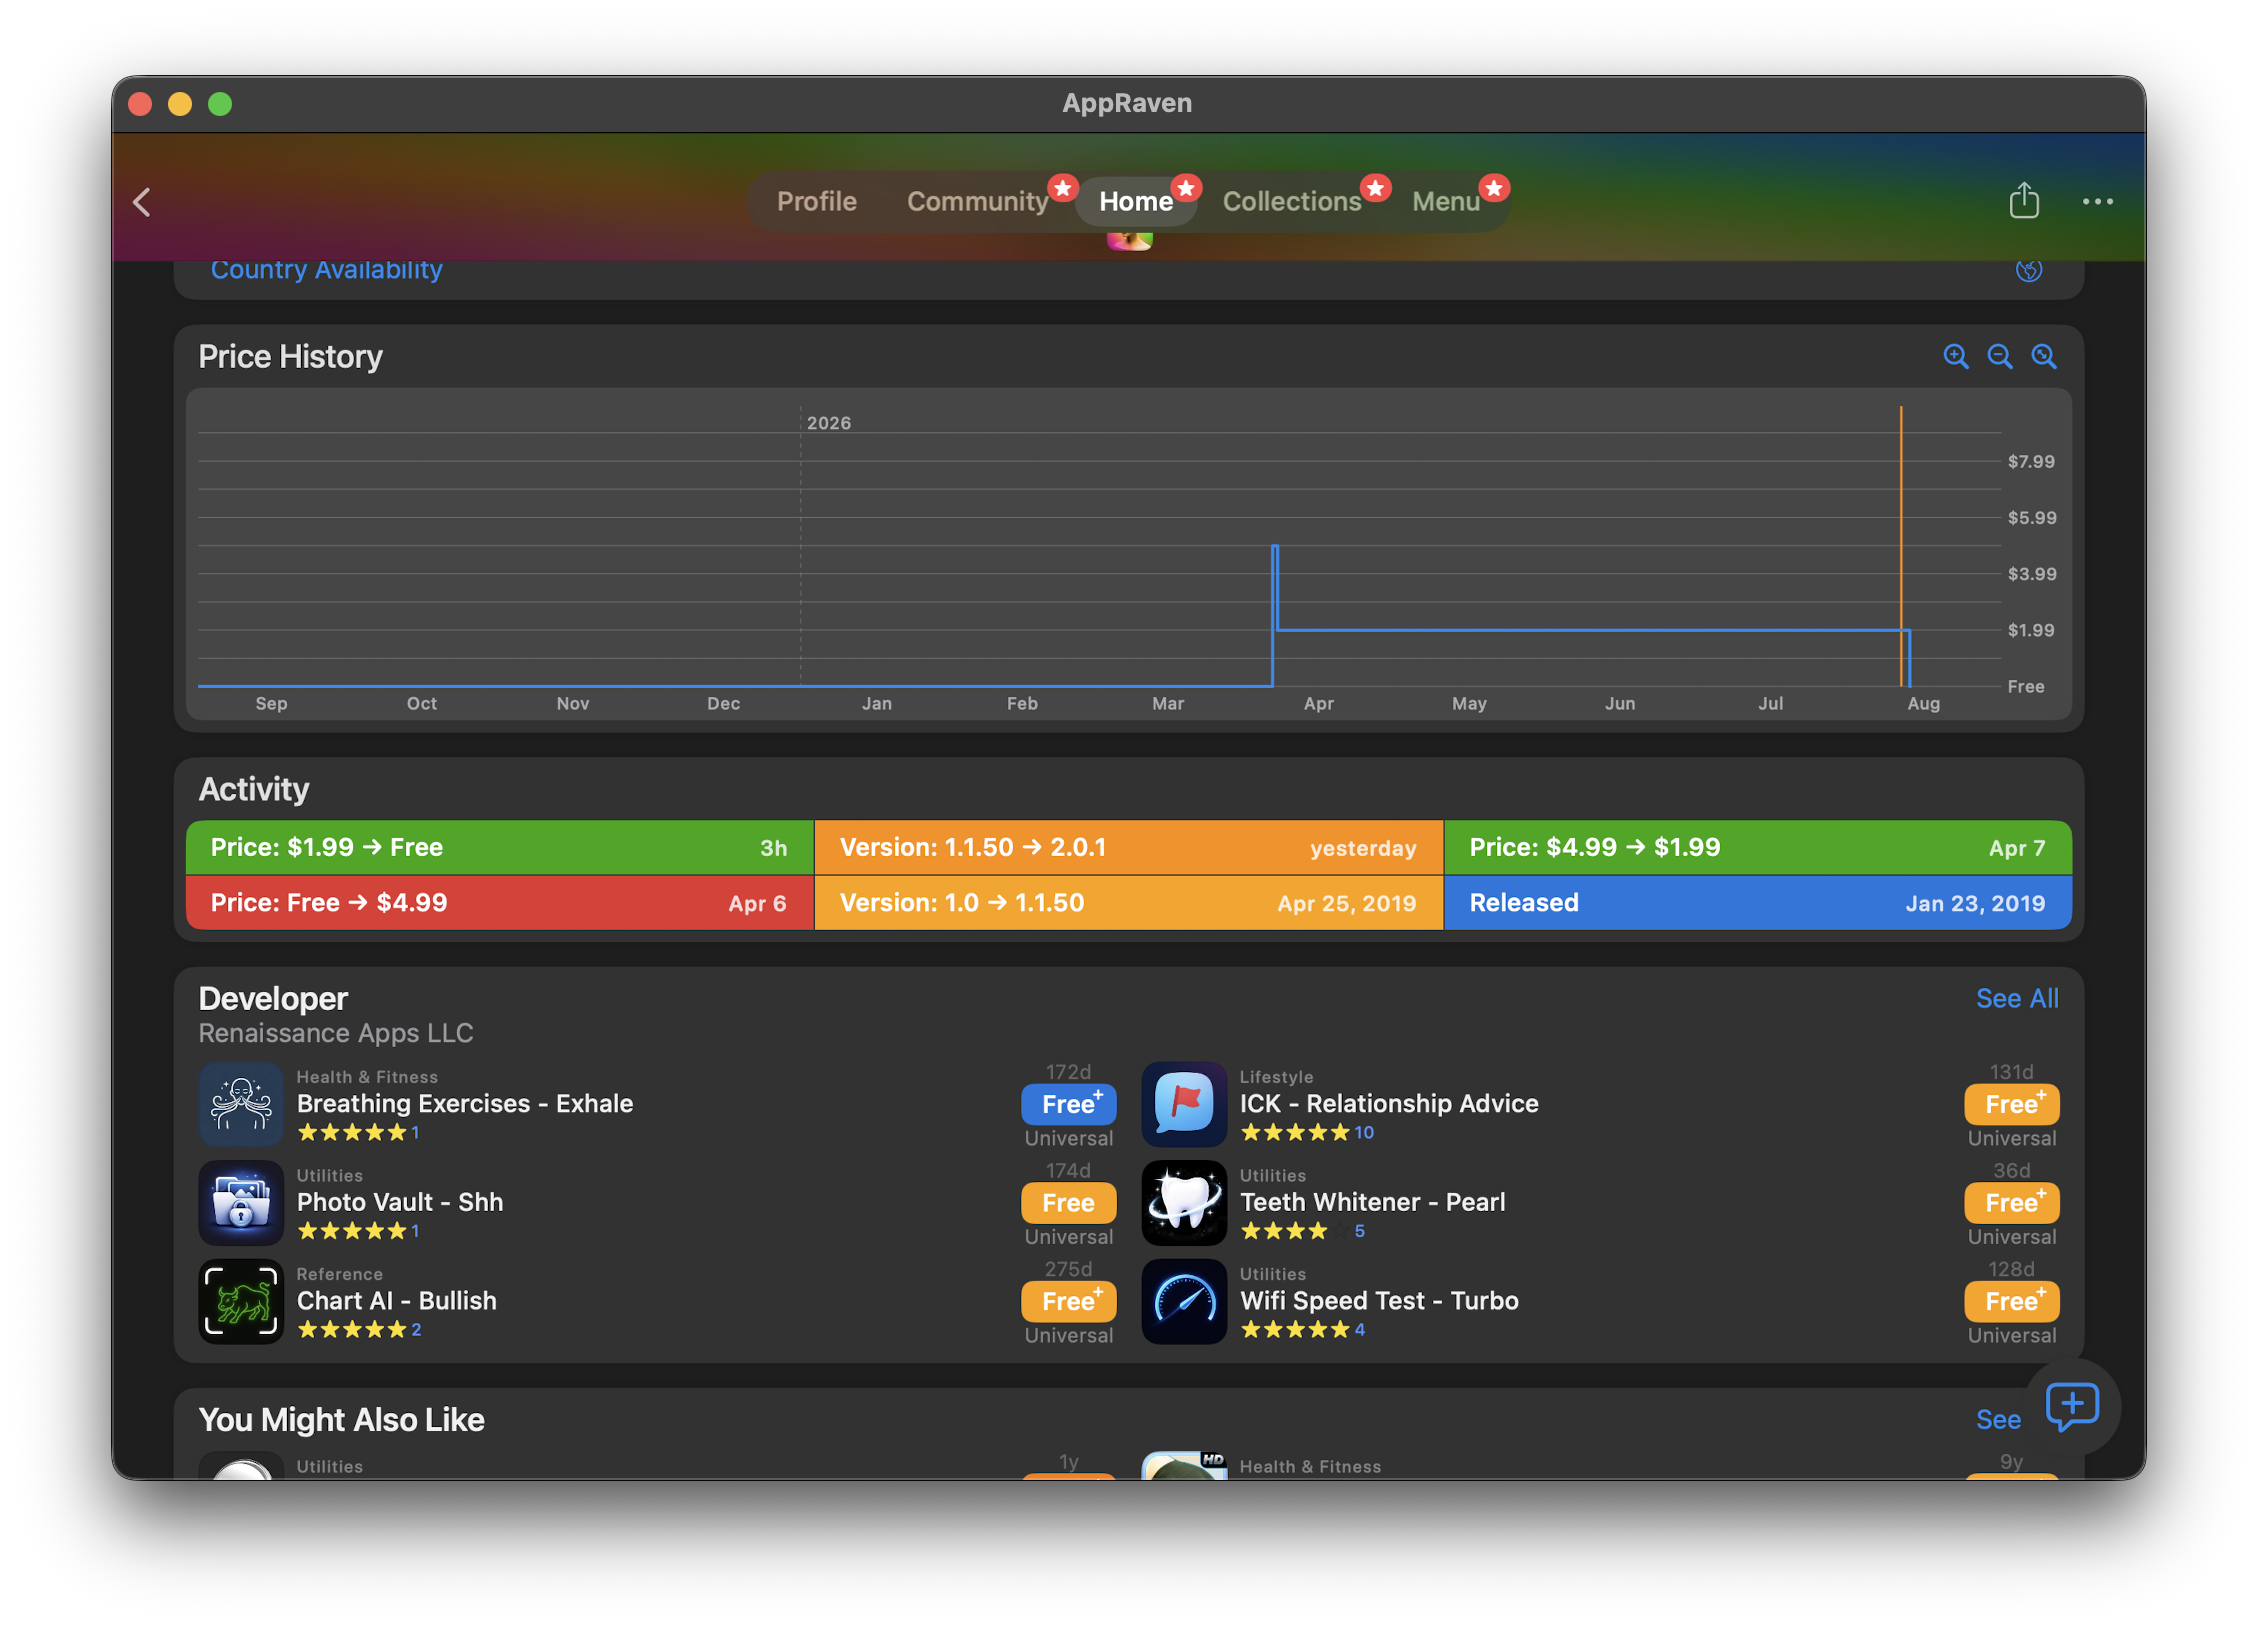
Task: Zoom out on the price history chart
Action: [x=1999, y=357]
